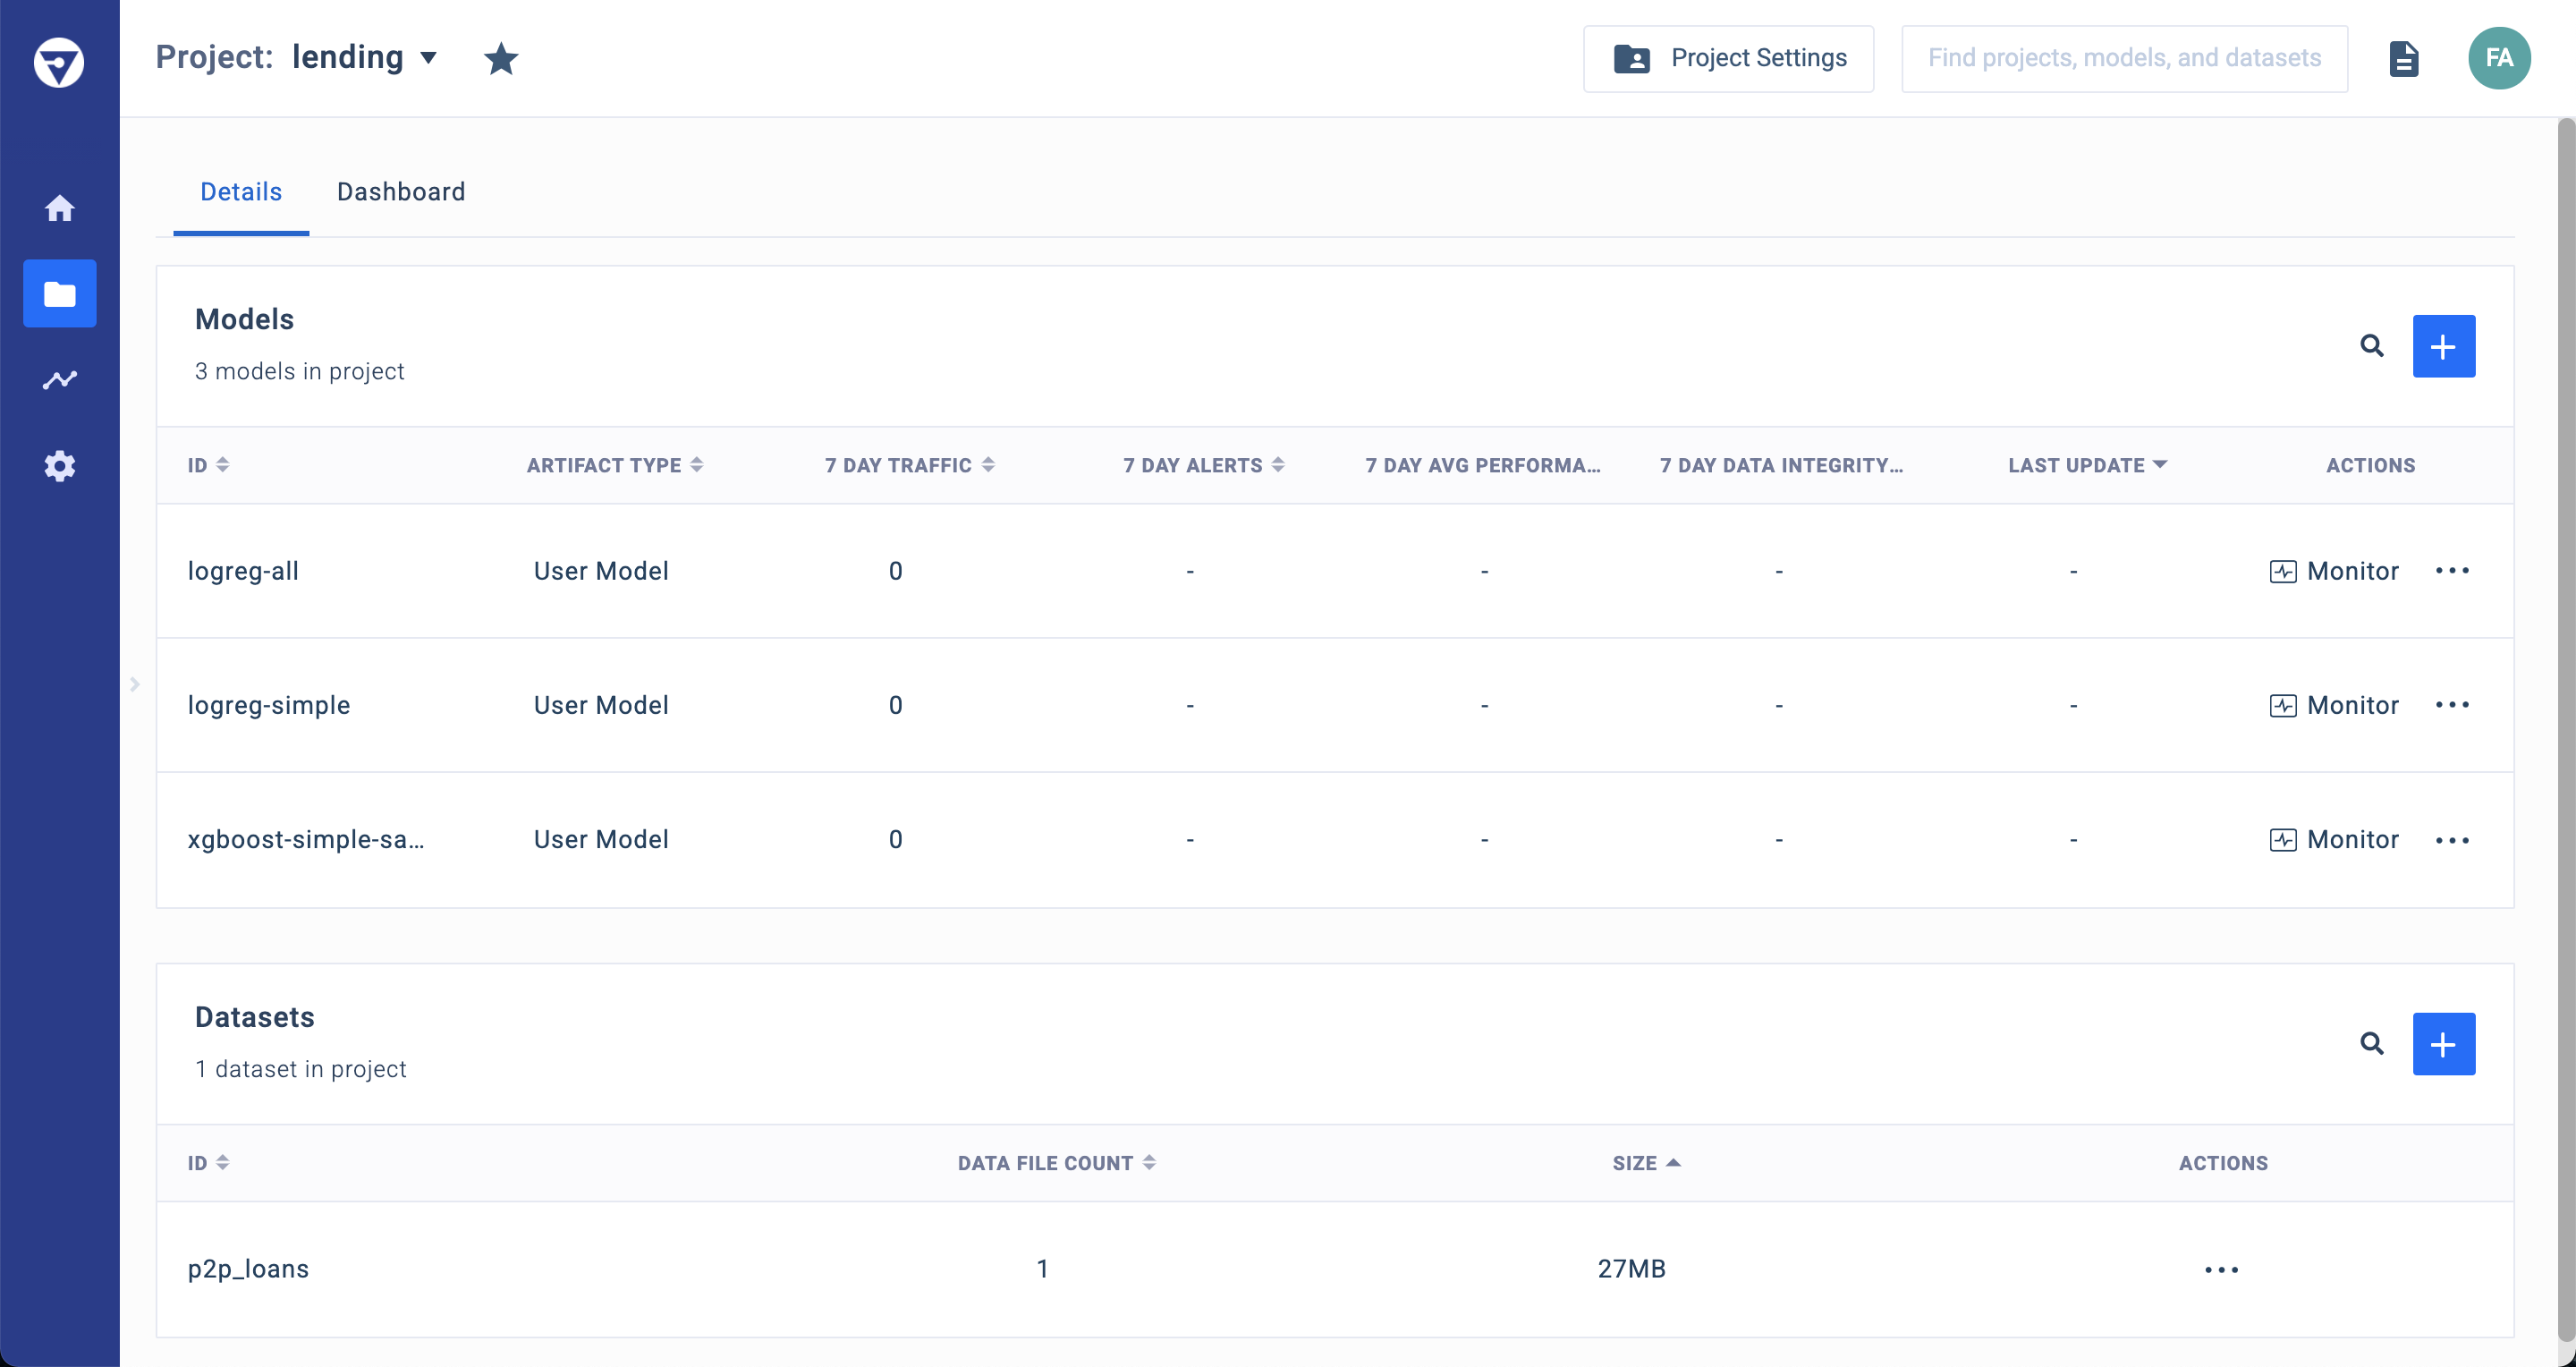Switch to the Details tab
Viewport: 2576px width, 1367px height.
(241, 192)
